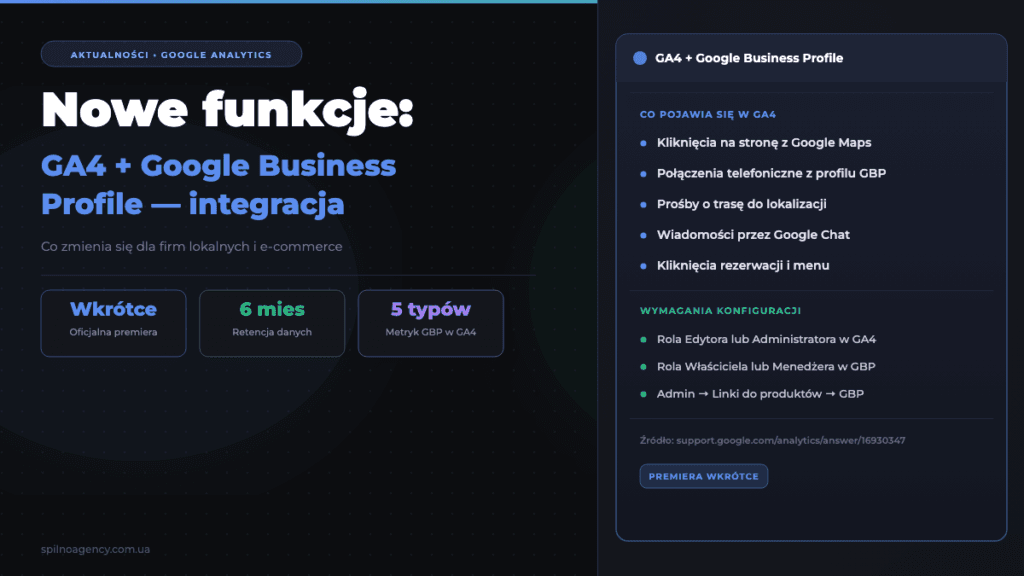Select 'Rola Właściciela lub Menedżera w GBP'
The width and height of the screenshot is (1024, 576).
(766, 366)
